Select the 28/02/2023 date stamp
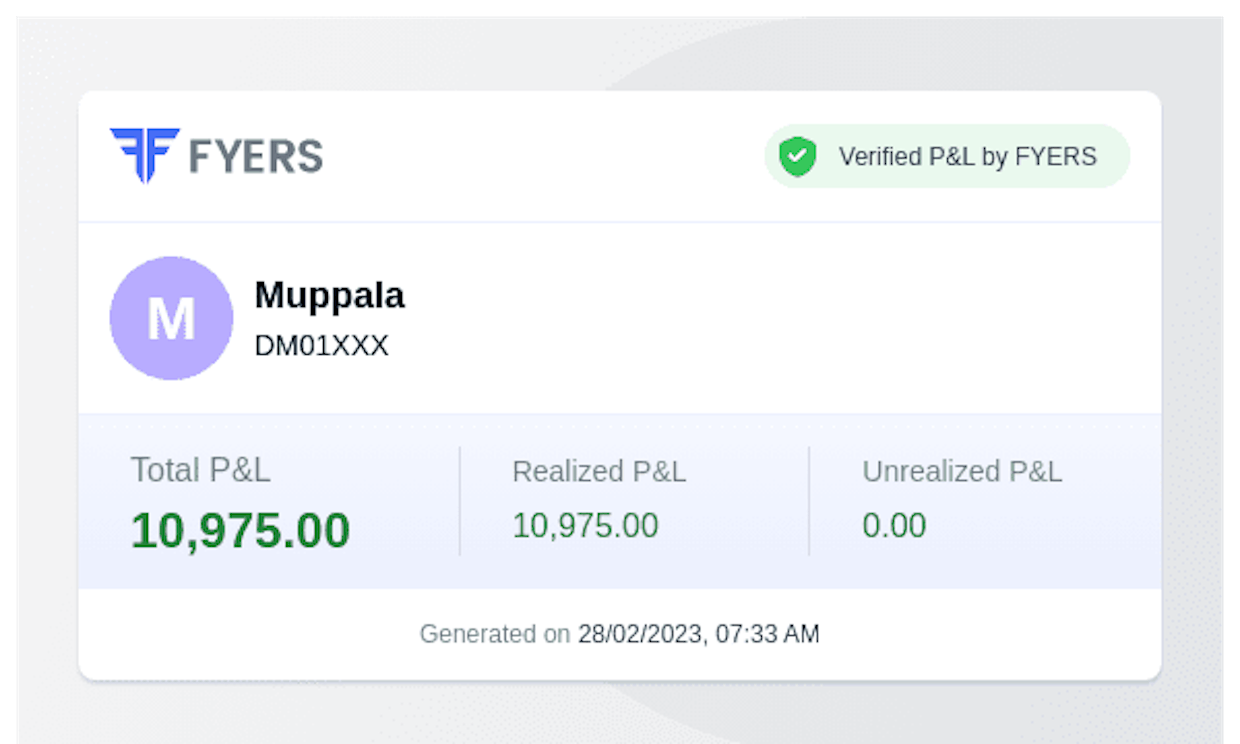 click(x=639, y=634)
